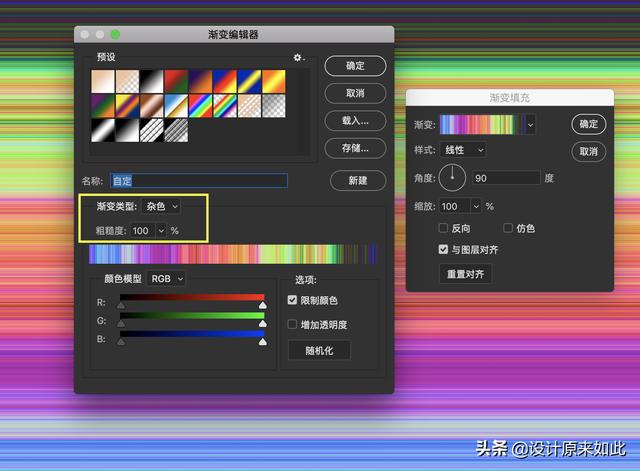Screen dimensions: 640x471
Task: Select the peach-to-transparent checkered preset in the first row
Action: 127,82
